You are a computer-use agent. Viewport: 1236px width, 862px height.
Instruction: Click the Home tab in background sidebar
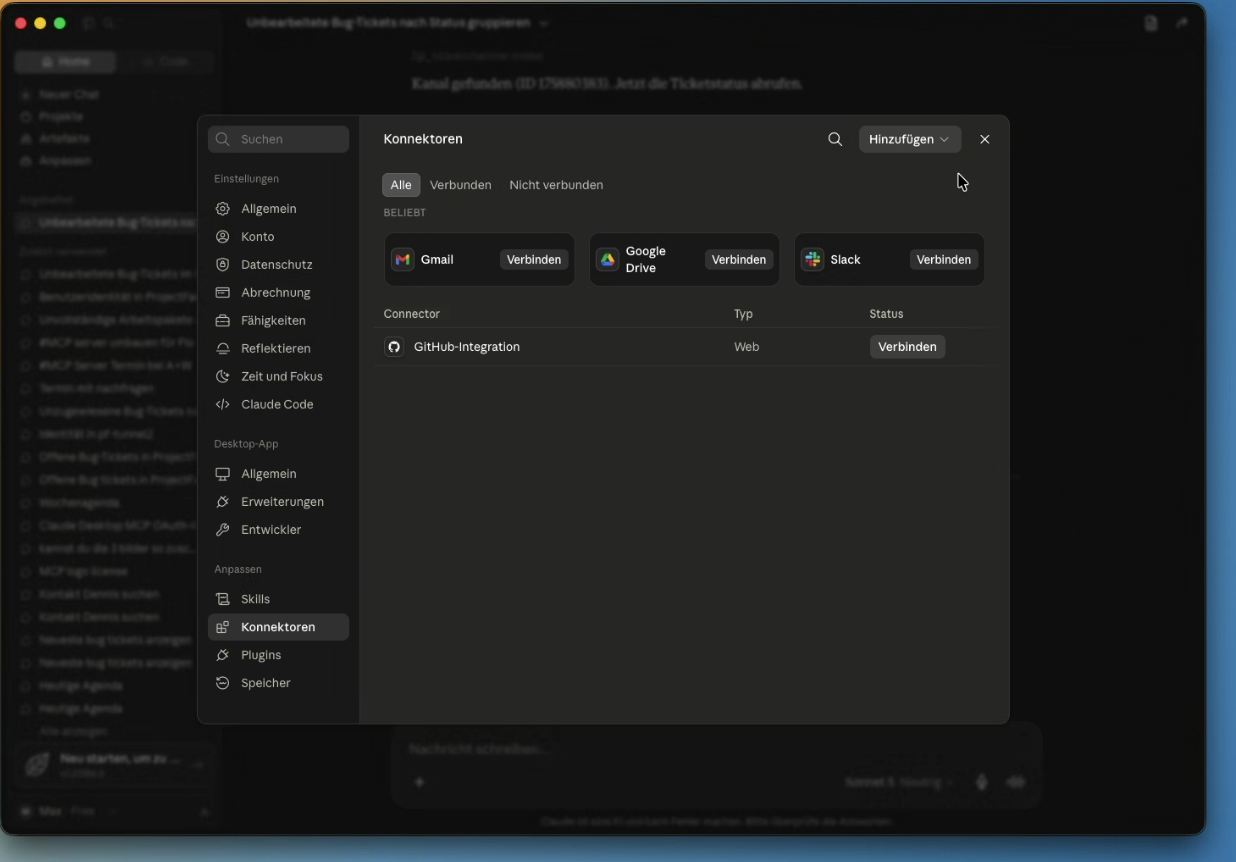click(x=65, y=62)
